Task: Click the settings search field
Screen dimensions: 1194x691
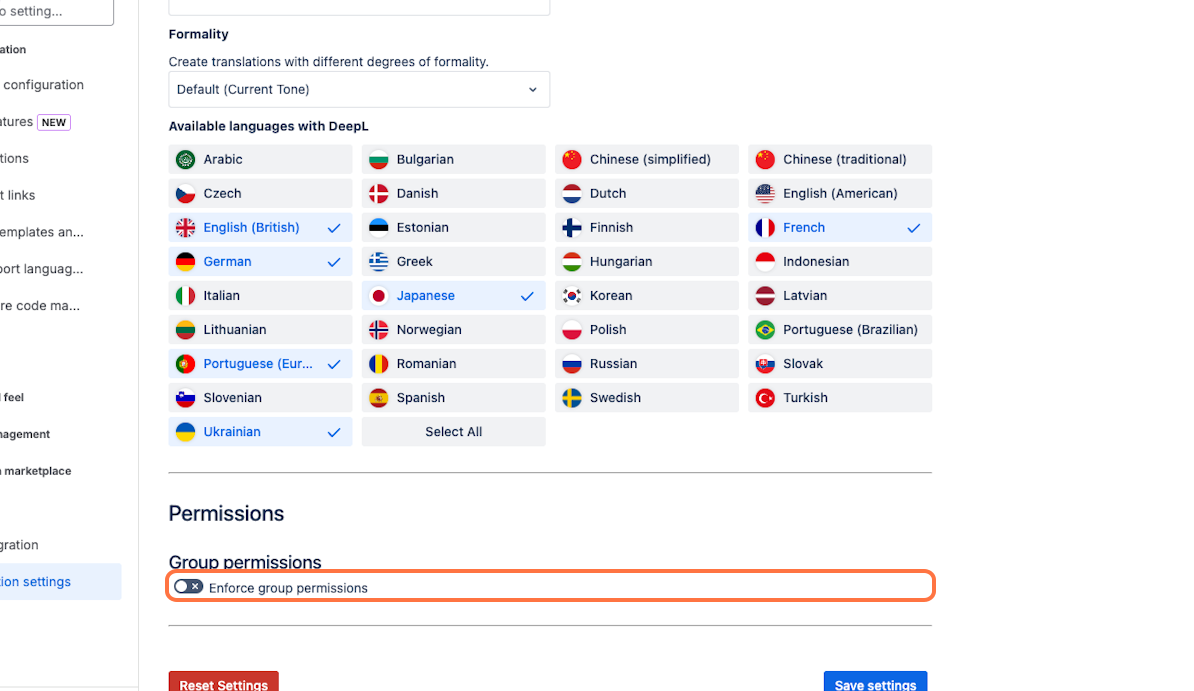Action: coord(56,12)
